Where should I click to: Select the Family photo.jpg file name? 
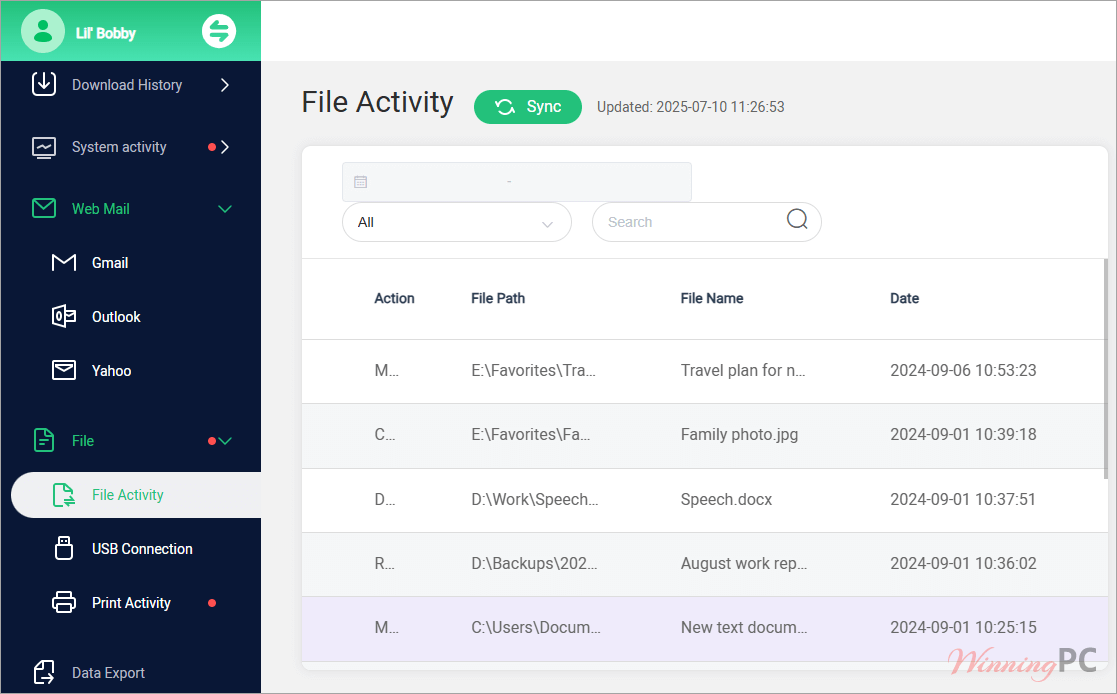point(739,435)
